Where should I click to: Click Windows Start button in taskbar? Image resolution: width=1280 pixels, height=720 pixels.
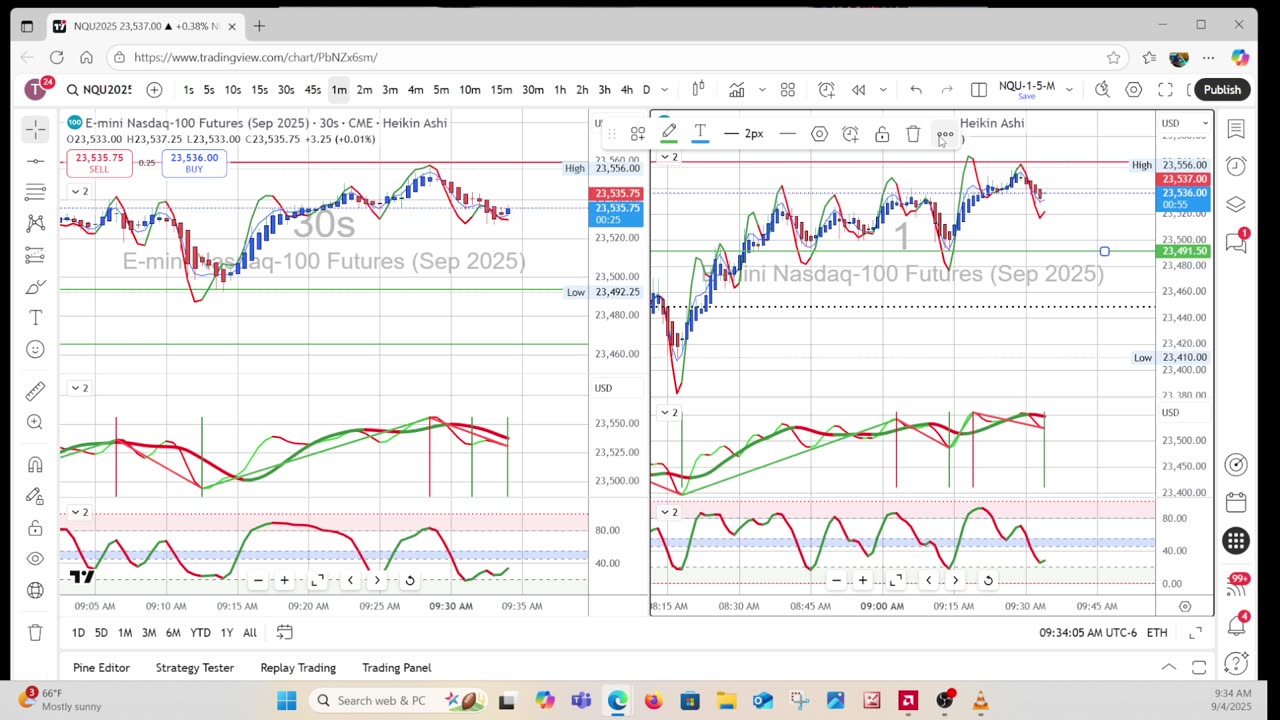pyautogui.click(x=286, y=701)
